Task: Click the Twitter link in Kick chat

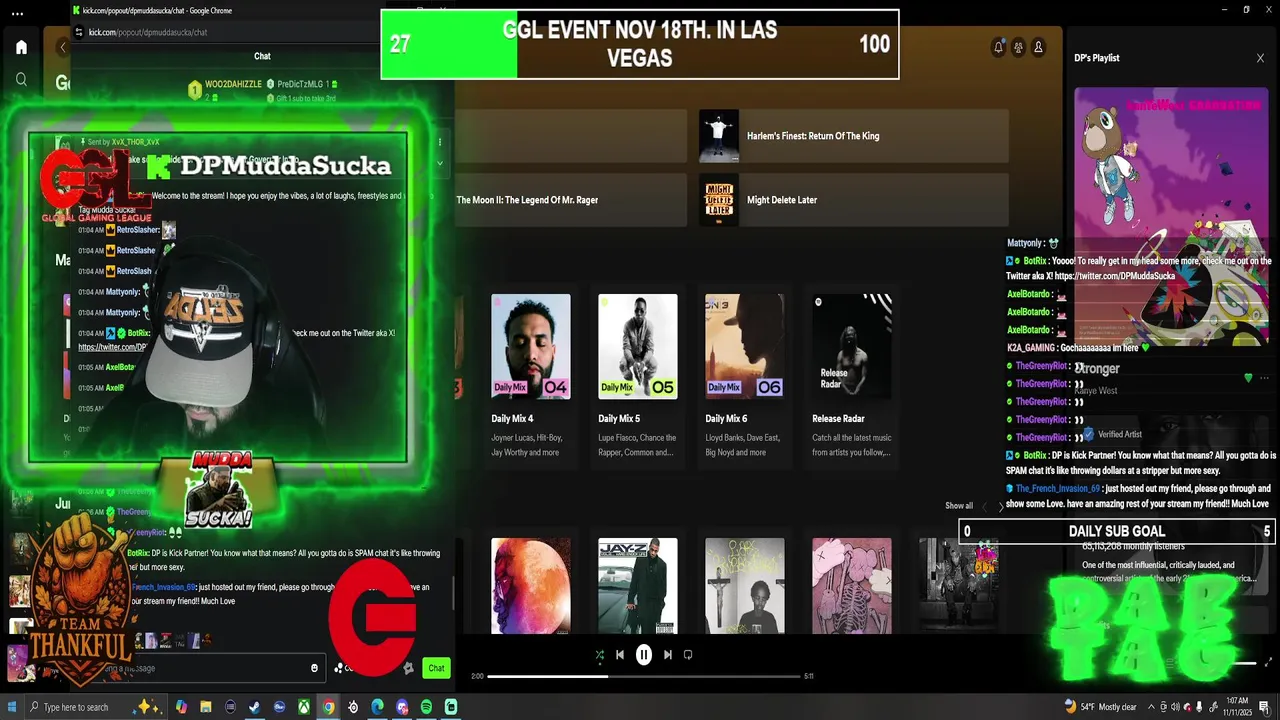Action: pyautogui.click(x=113, y=347)
